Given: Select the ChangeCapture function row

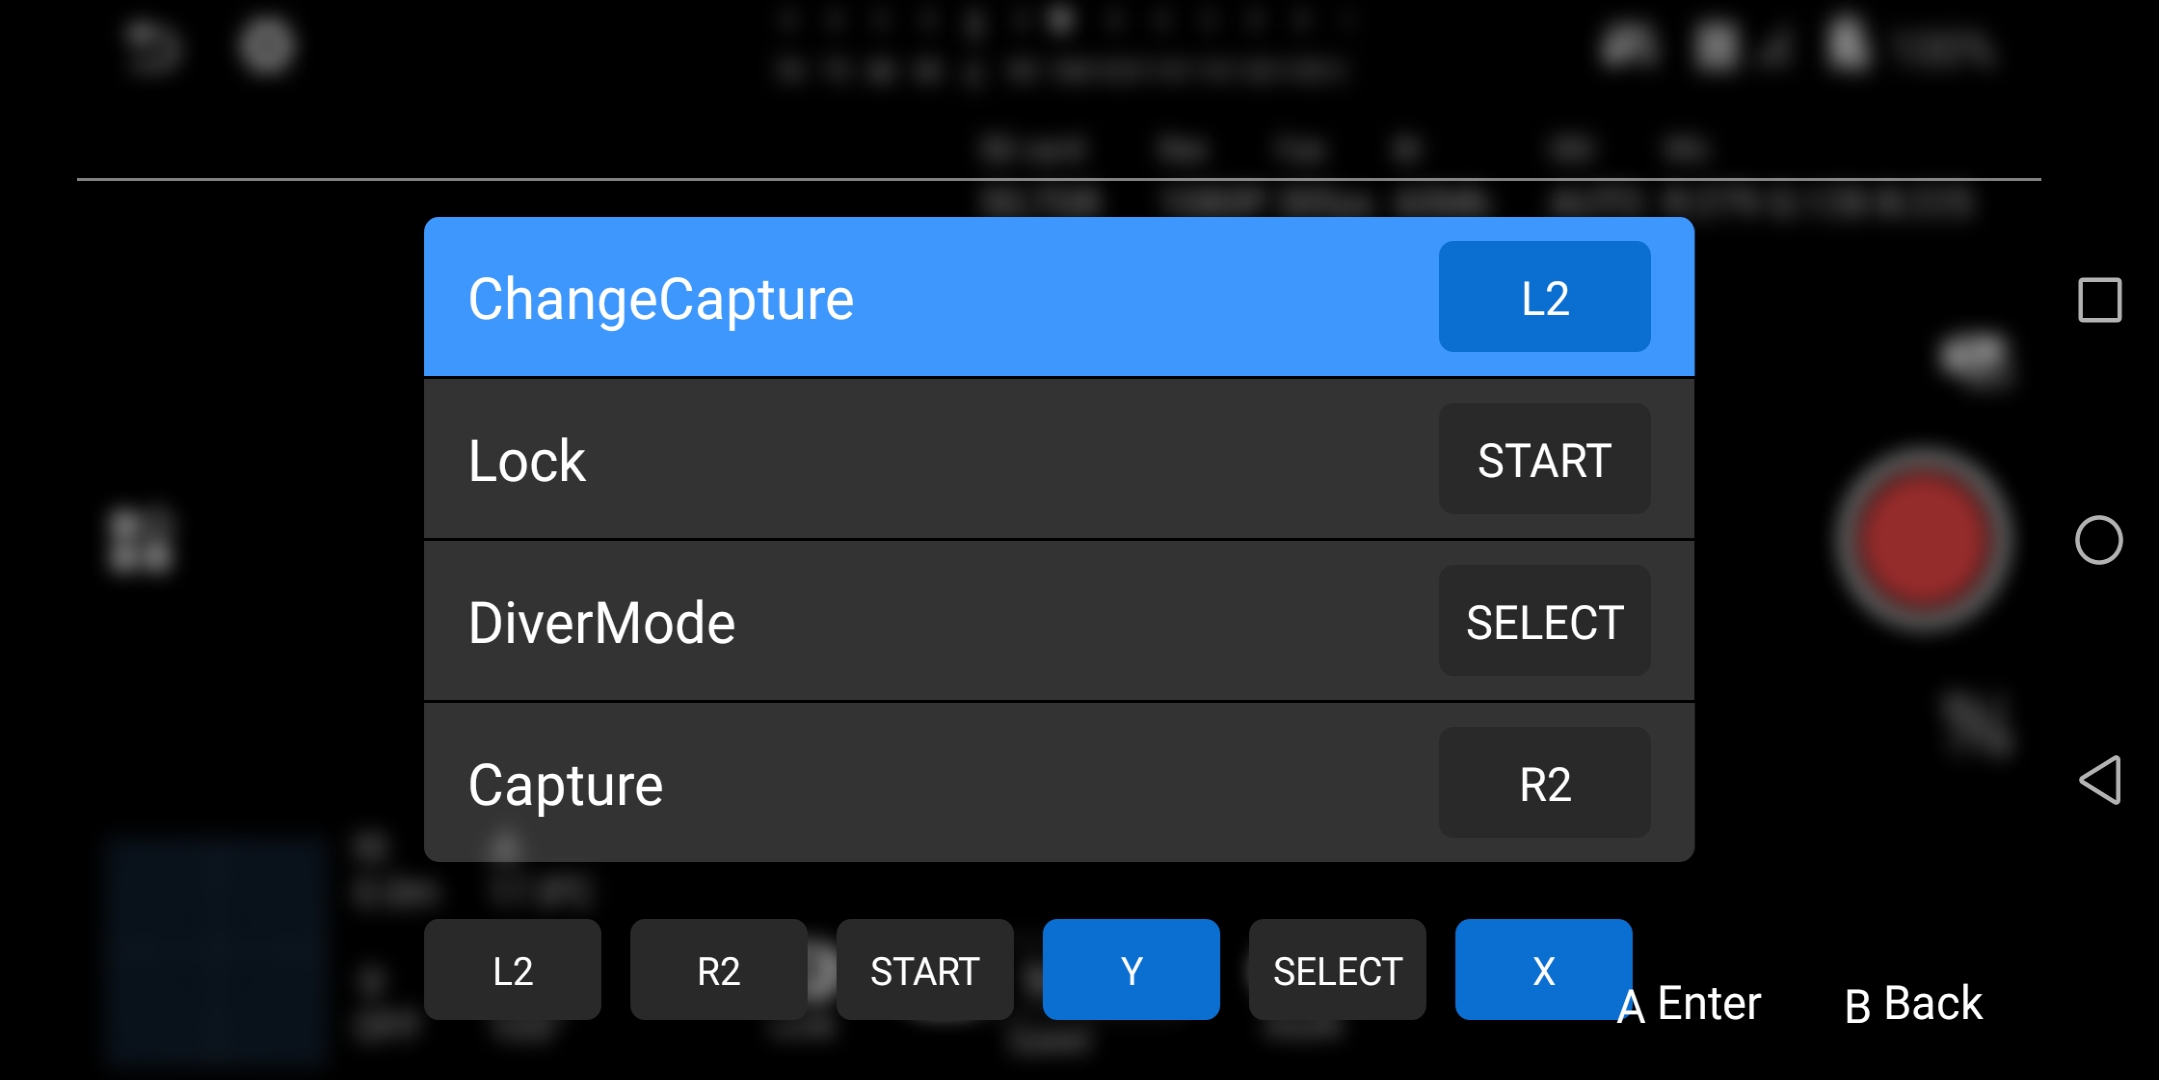Looking at the screenshot, I should coord(1059,297).
